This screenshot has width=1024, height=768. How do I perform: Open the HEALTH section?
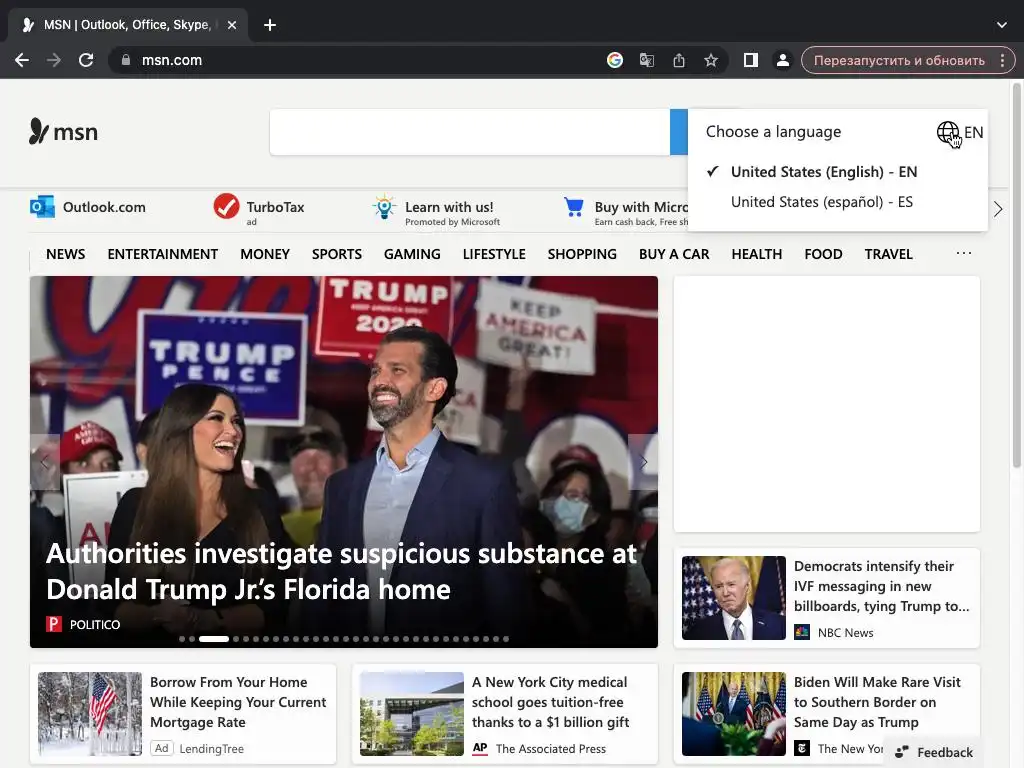click(x=756, y=254)
